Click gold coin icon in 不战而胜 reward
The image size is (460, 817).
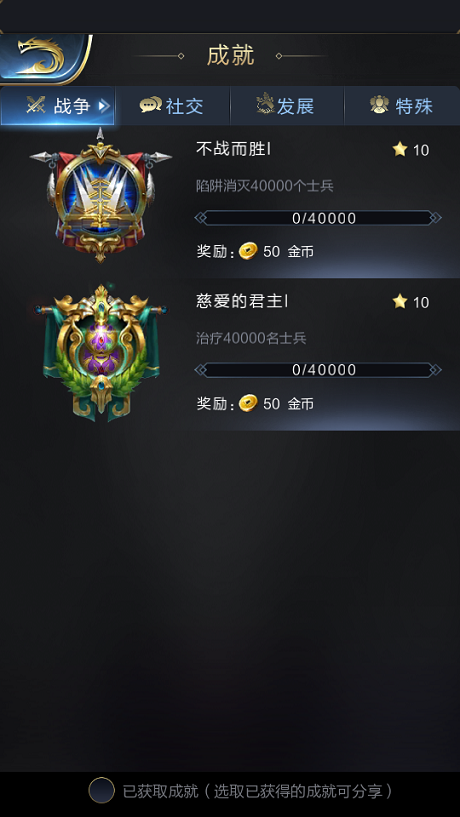[248, 252]
